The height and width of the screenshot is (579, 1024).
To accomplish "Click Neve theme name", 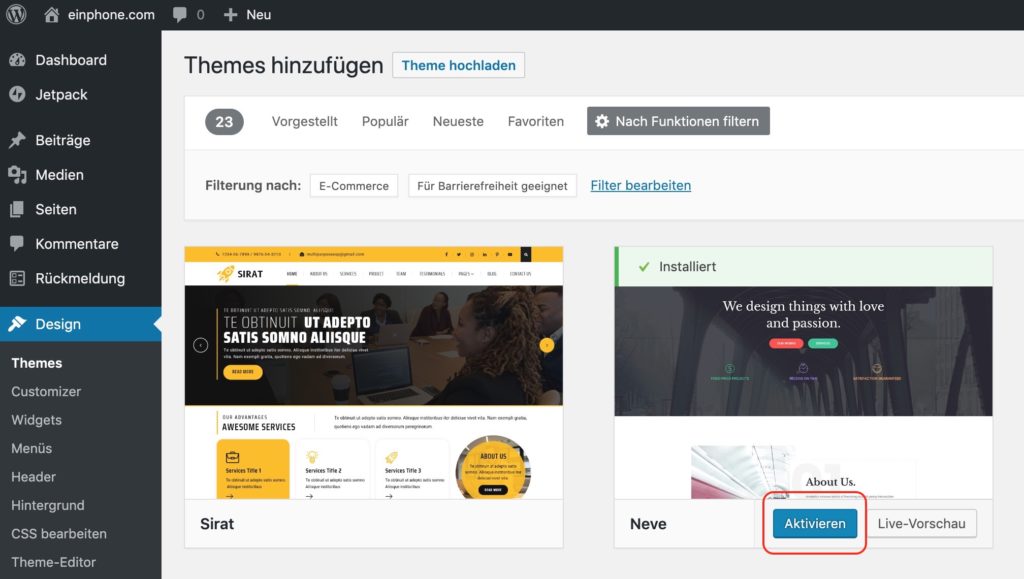I will point(648,524).
